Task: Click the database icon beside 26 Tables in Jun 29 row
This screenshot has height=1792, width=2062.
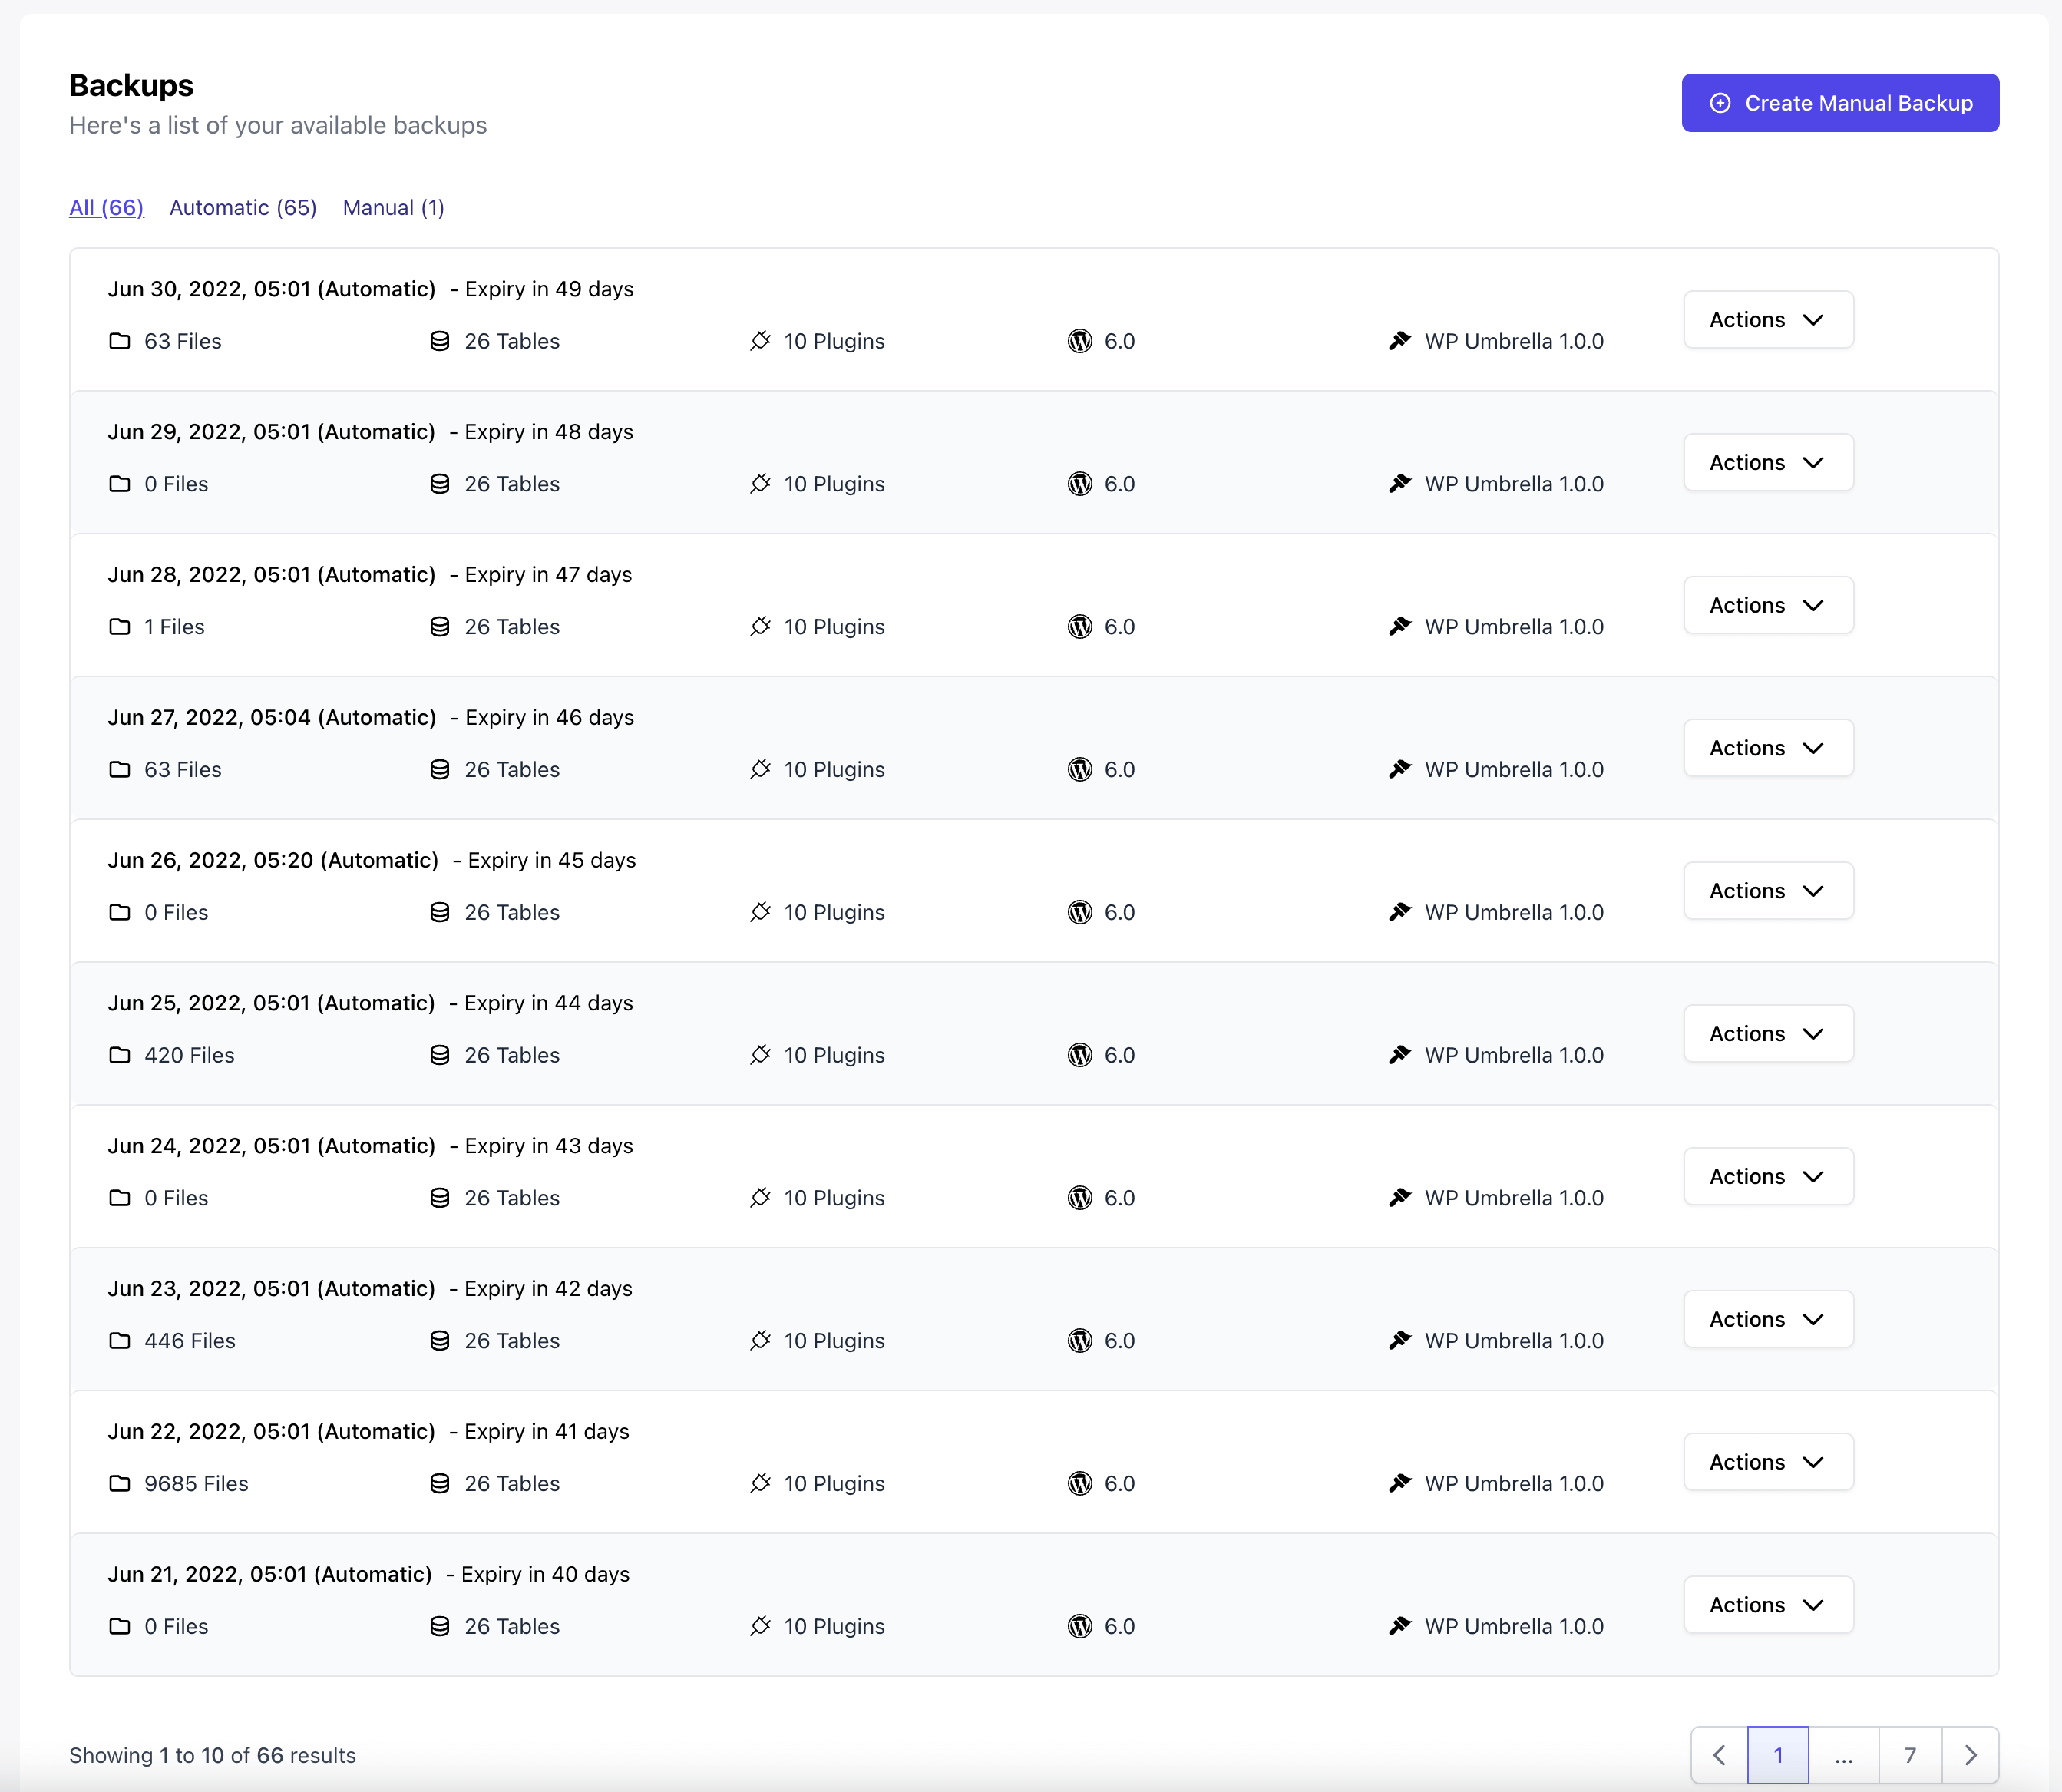Action: coord(440,483)
